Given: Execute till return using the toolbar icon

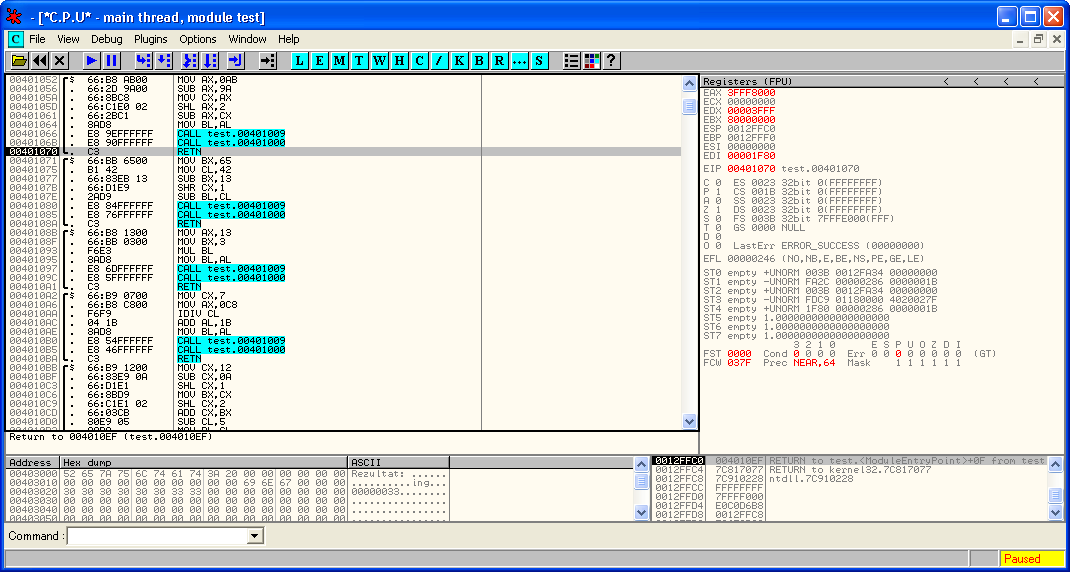Looking at the screenshot, I should pyautogui.click(x=236, y=61).
